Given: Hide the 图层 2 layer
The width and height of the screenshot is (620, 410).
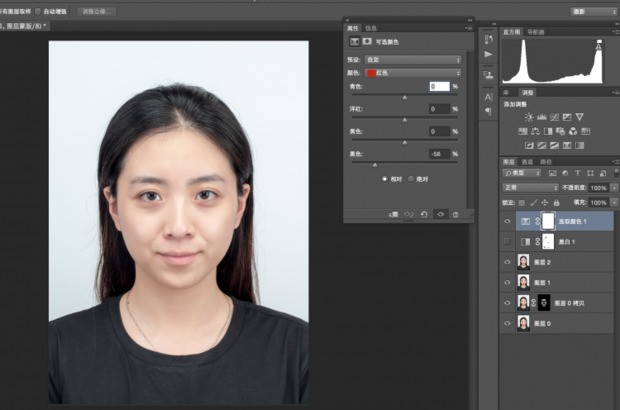Looking at the screenshot, I should click(x=507, y=261).
